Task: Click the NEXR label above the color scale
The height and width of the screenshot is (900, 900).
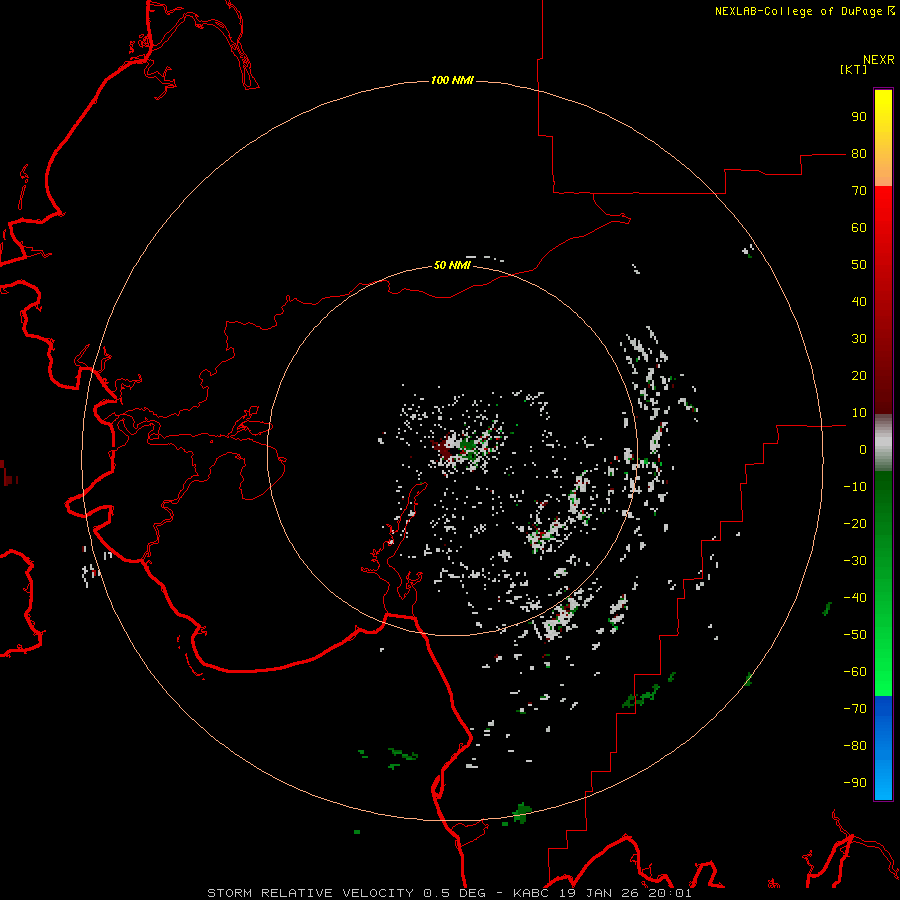Action: point(879,60)
